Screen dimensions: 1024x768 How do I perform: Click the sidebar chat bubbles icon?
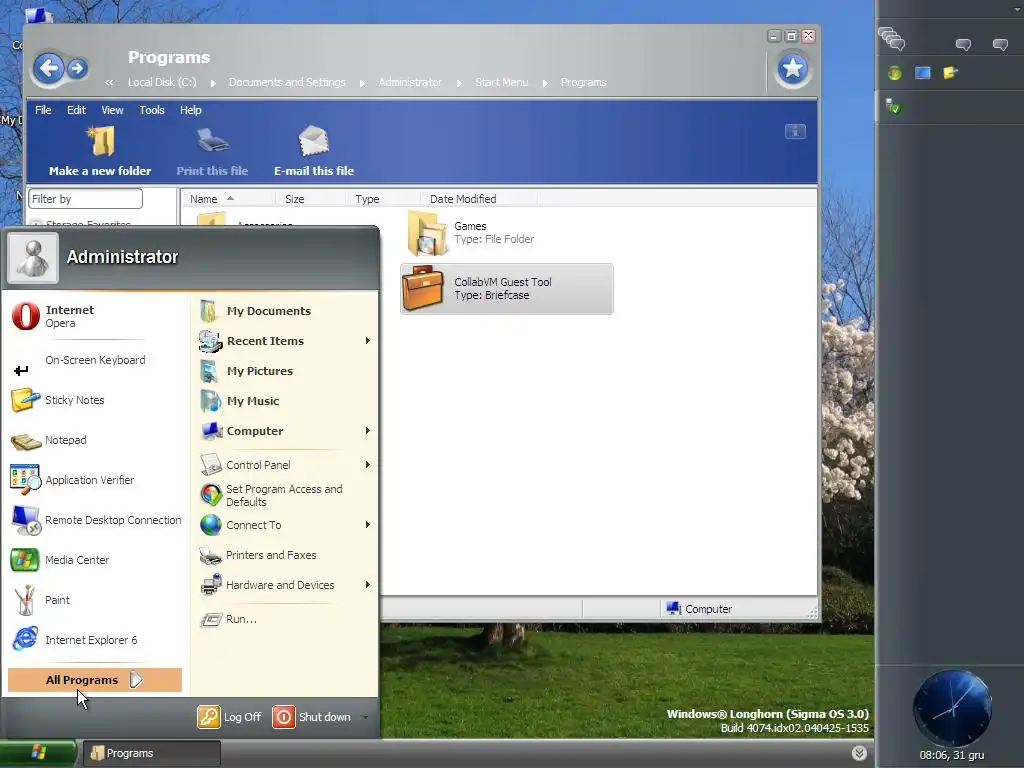891,39
